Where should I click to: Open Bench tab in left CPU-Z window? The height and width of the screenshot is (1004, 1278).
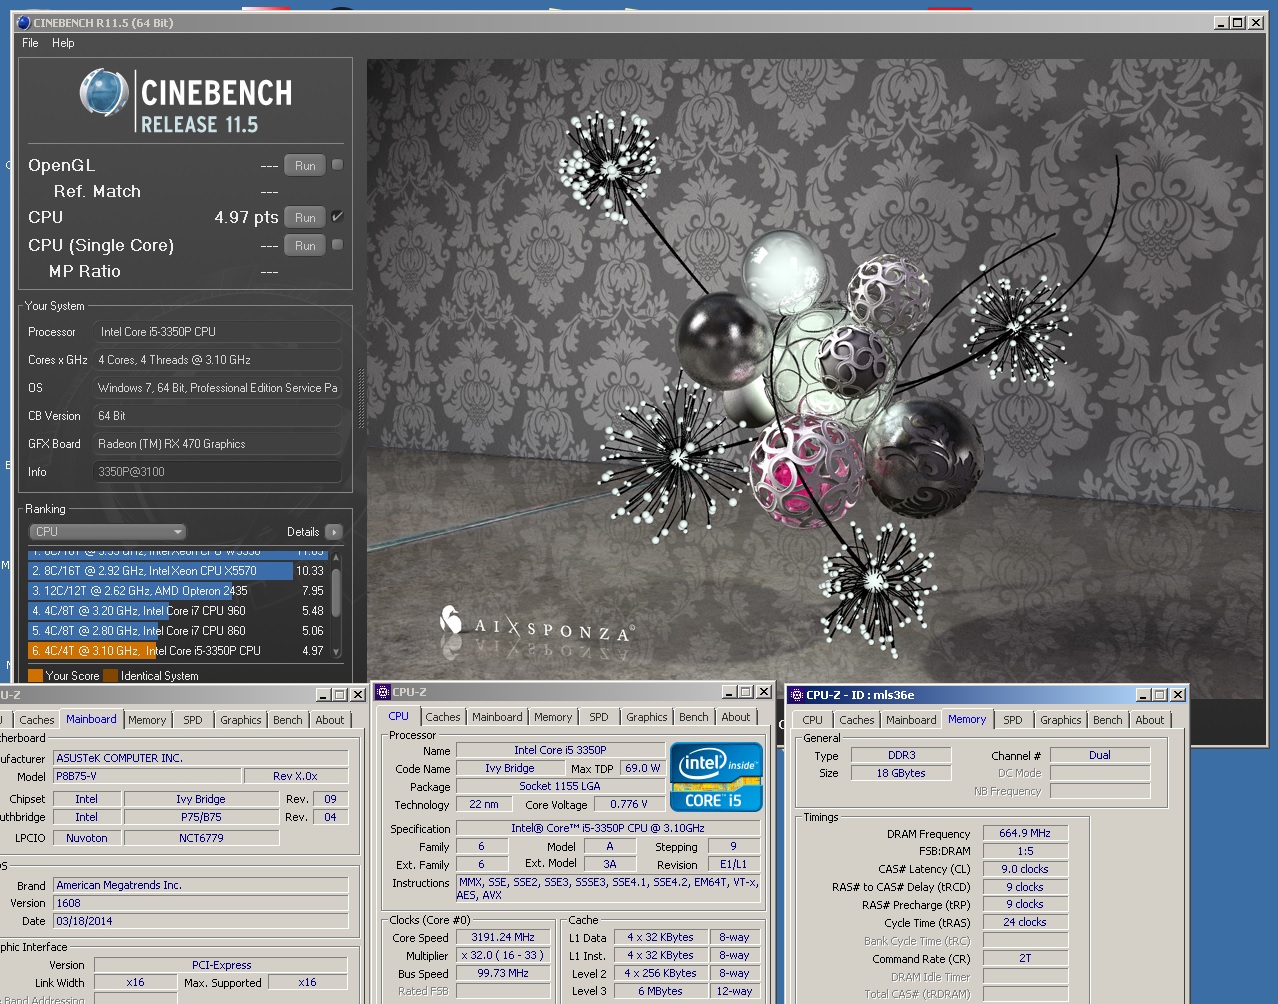pyautogui.click(x=288, y=720)
